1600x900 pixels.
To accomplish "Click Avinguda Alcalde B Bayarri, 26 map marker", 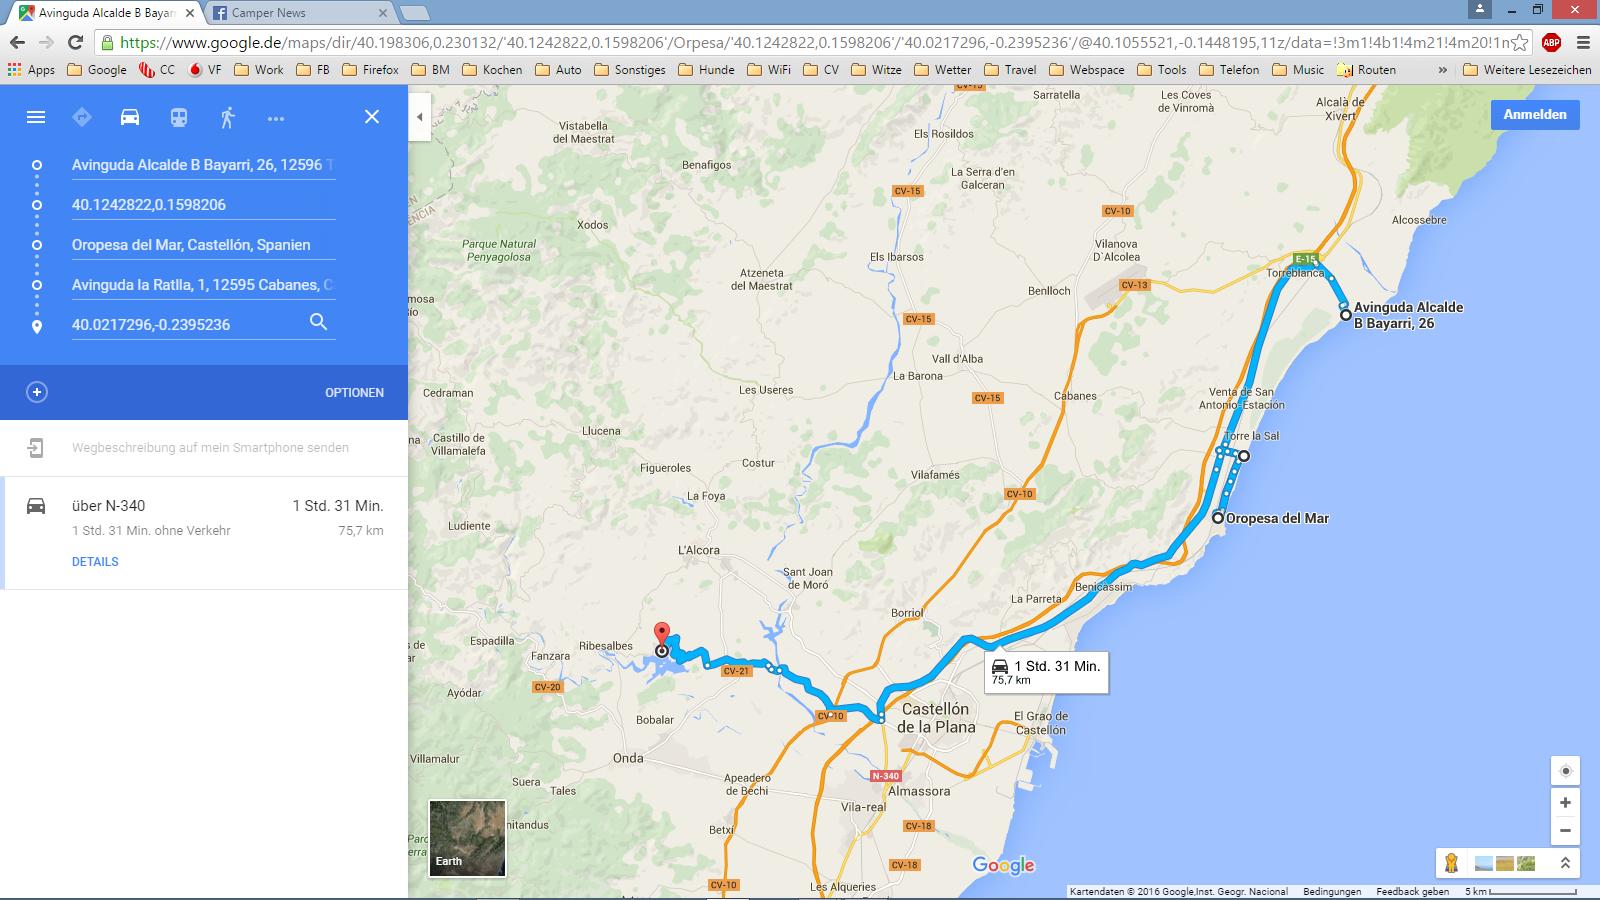I will (x=1346, y=315).
